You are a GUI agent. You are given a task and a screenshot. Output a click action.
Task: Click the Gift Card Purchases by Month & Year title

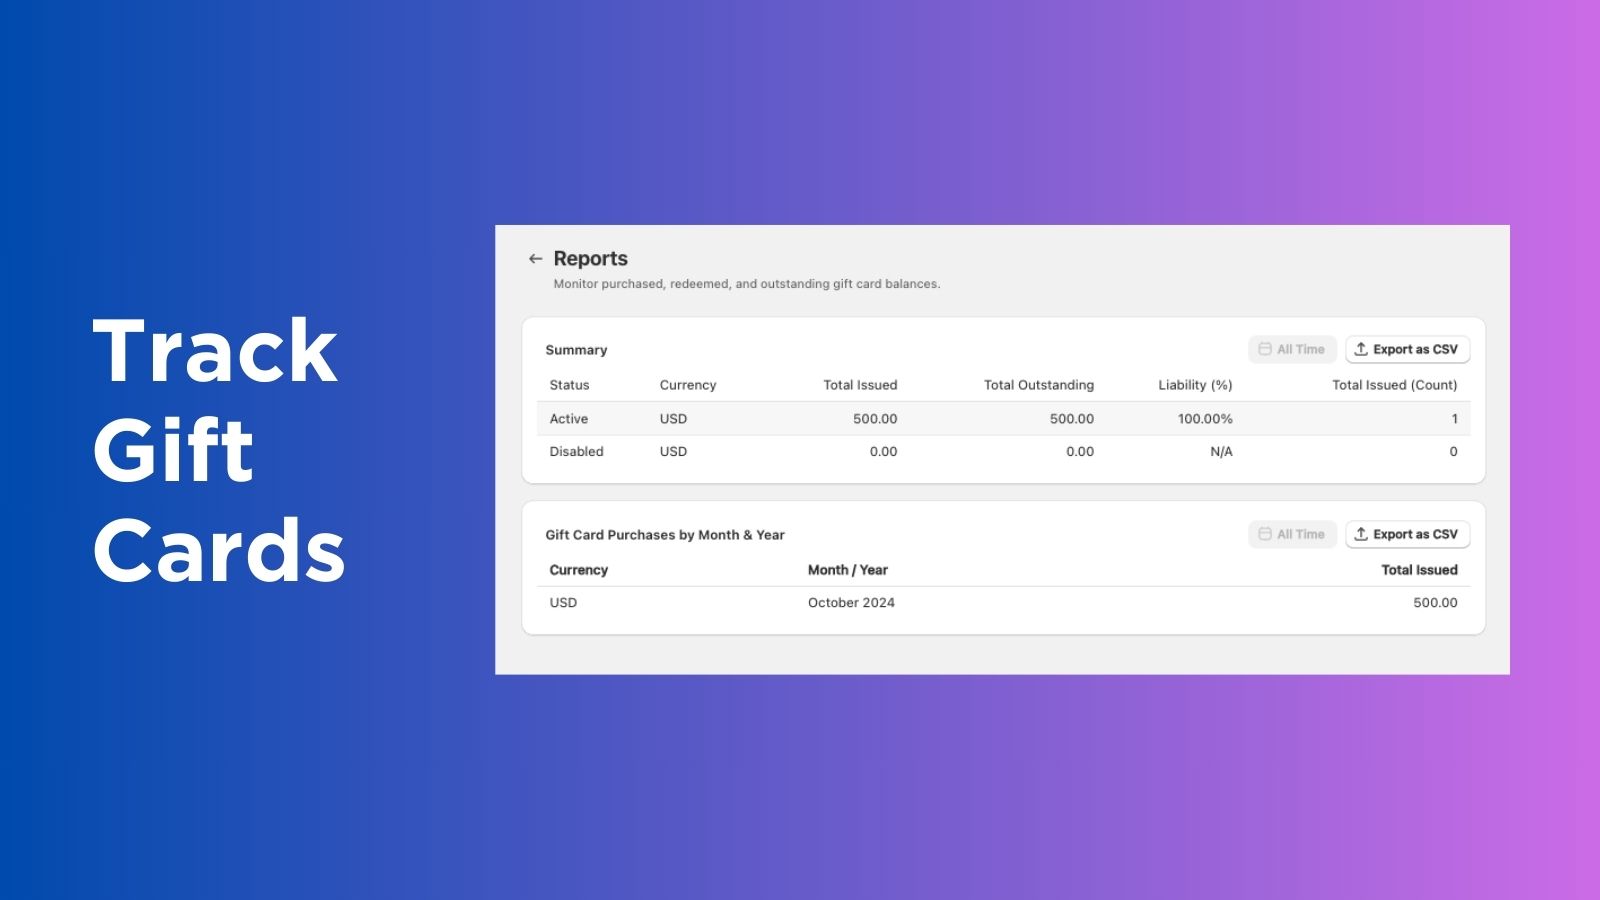[x=665, y=535]
